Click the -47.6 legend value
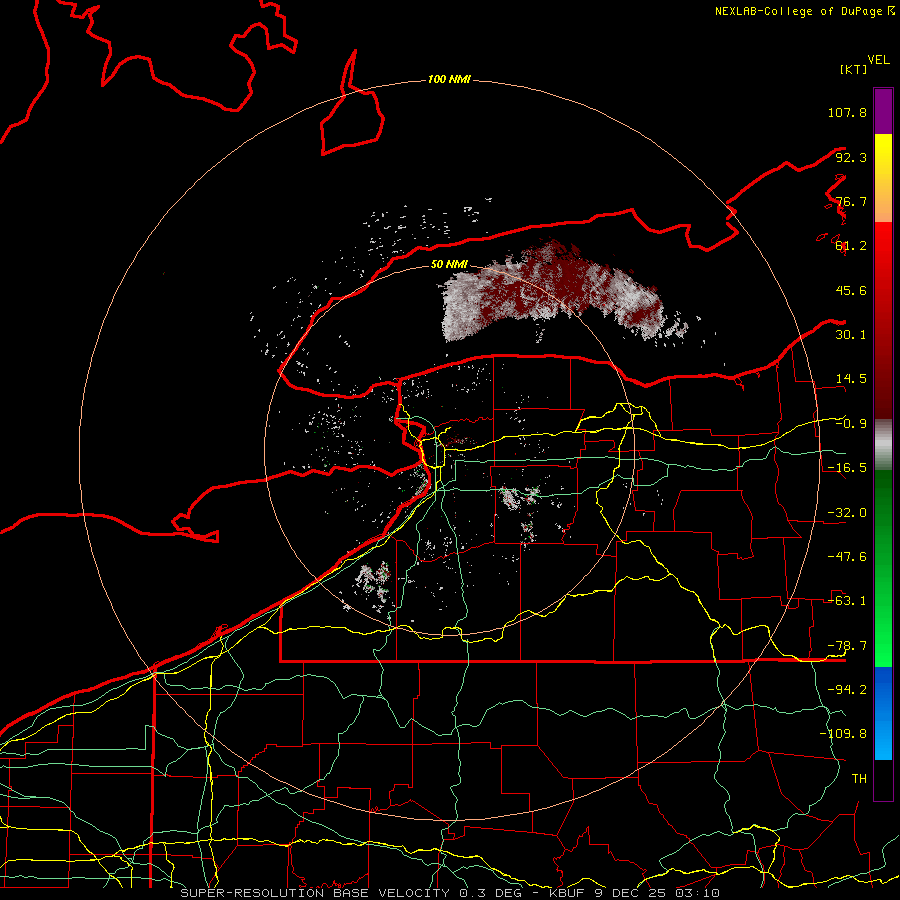Image resolution: width=900 pixels, height=900 pixels. click(x=847, y=557)
